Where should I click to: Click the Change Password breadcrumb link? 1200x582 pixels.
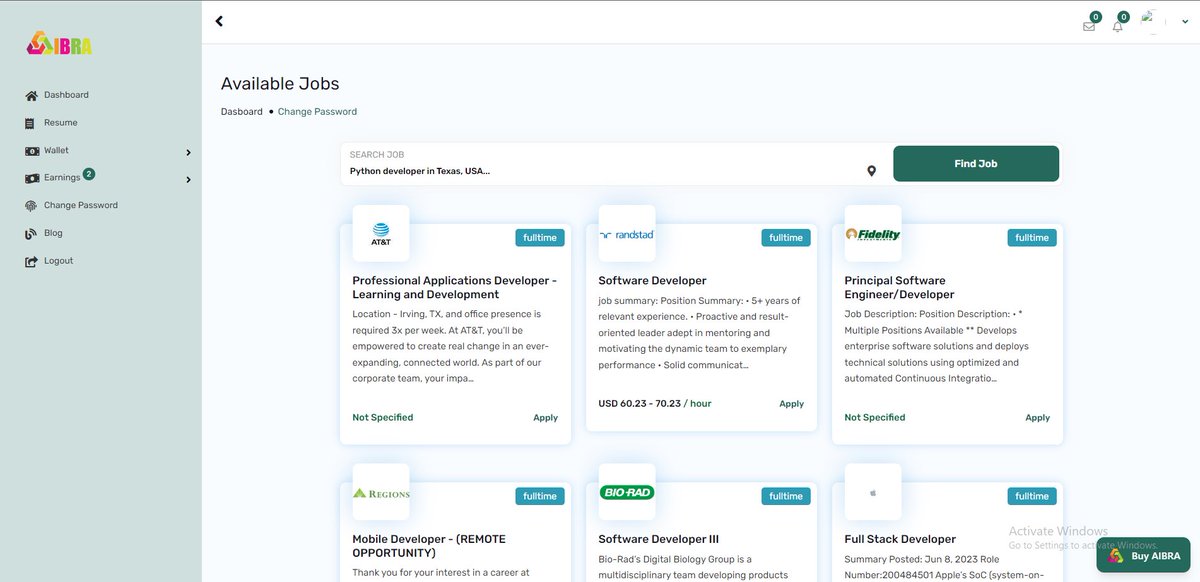pyautogui.click(x=317, y=112)
